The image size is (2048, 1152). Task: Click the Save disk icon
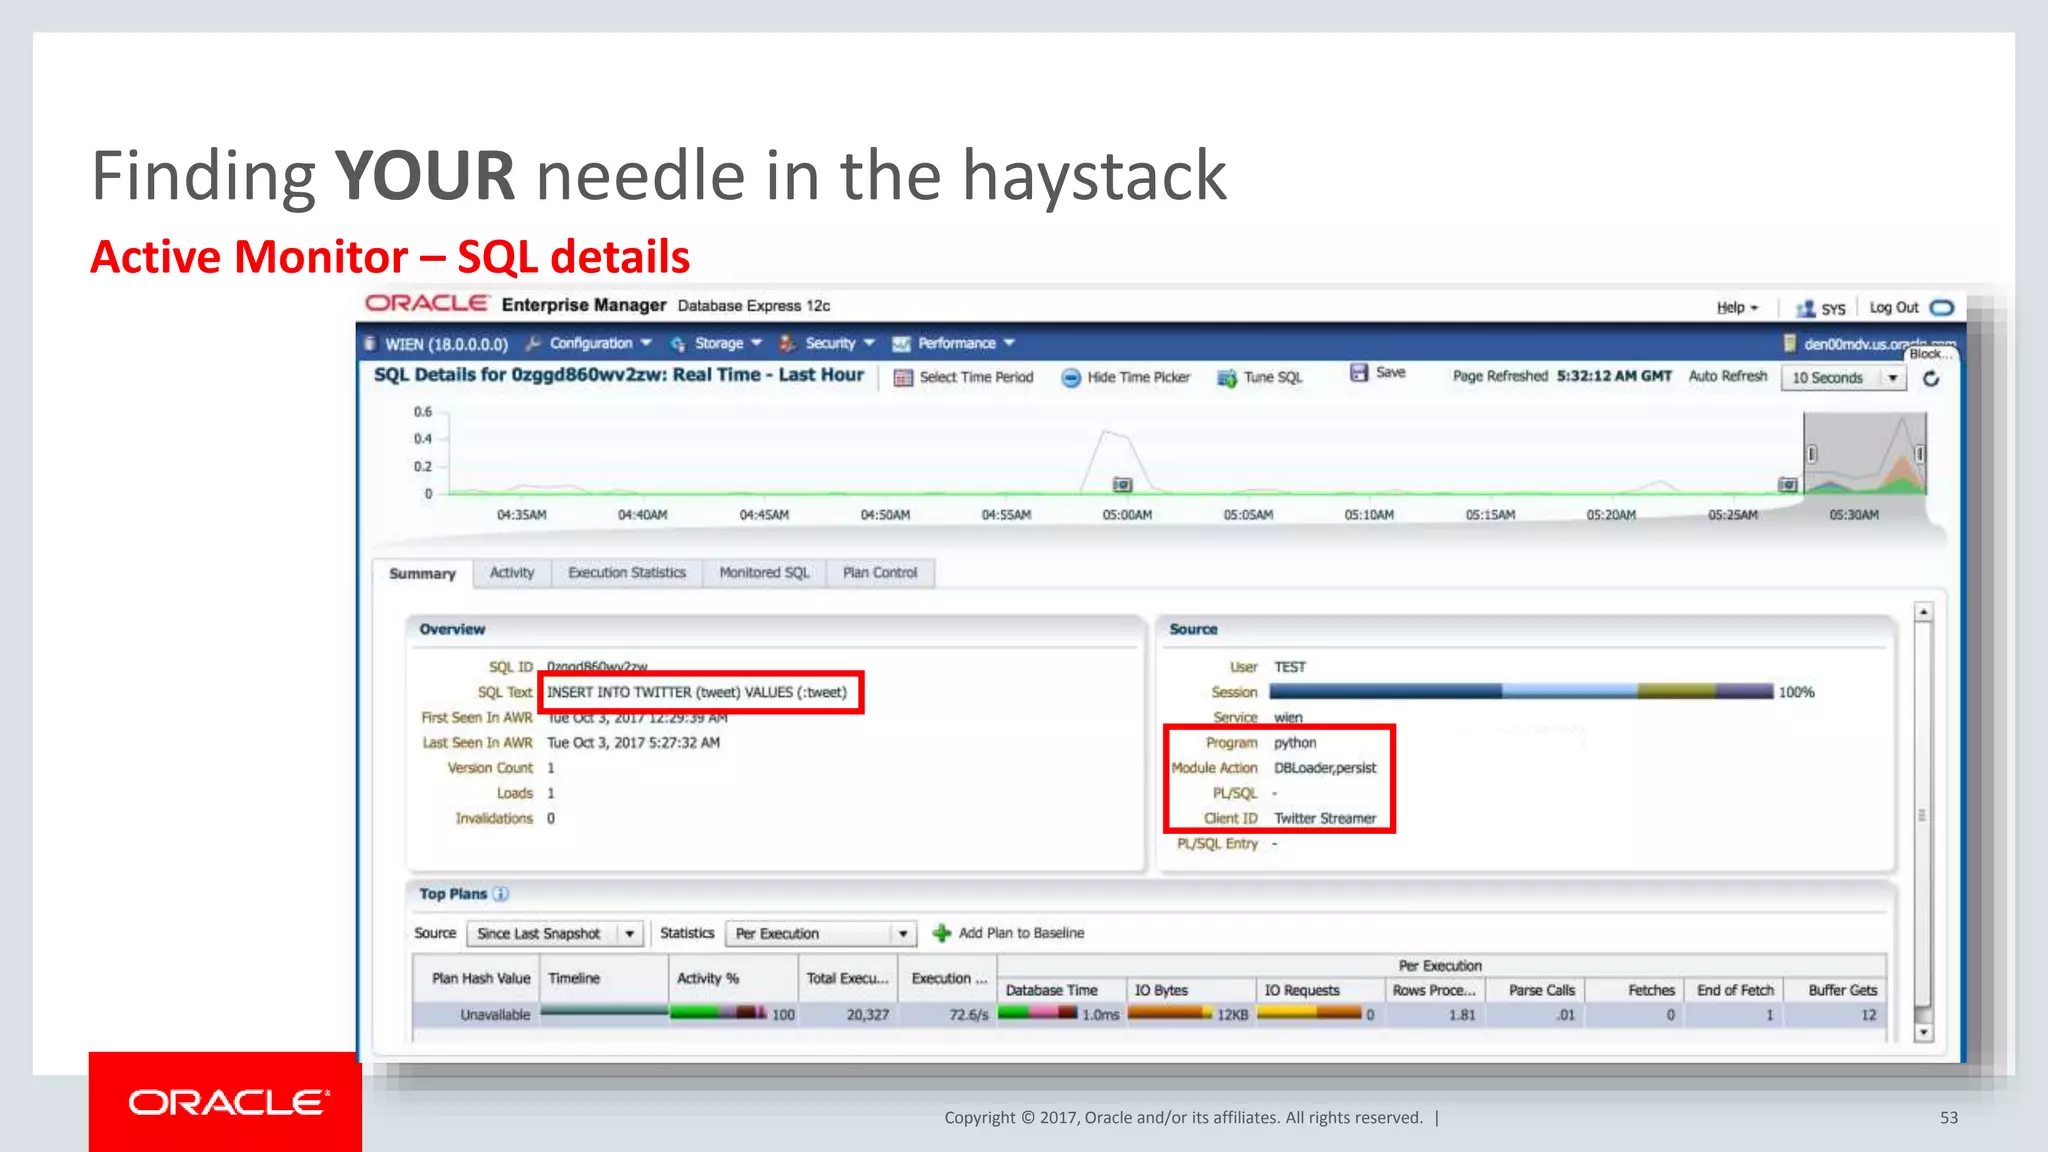[x=1359, y=373]
